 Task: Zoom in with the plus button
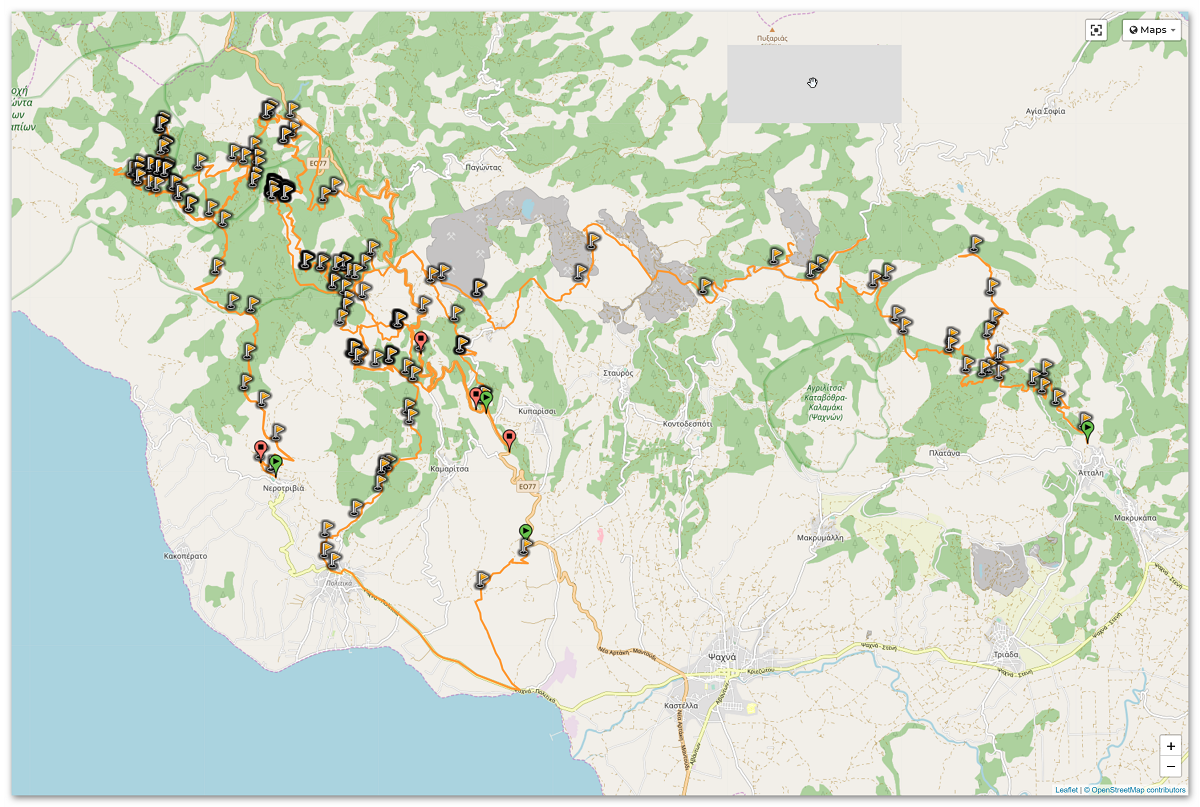pos(1171,746)
